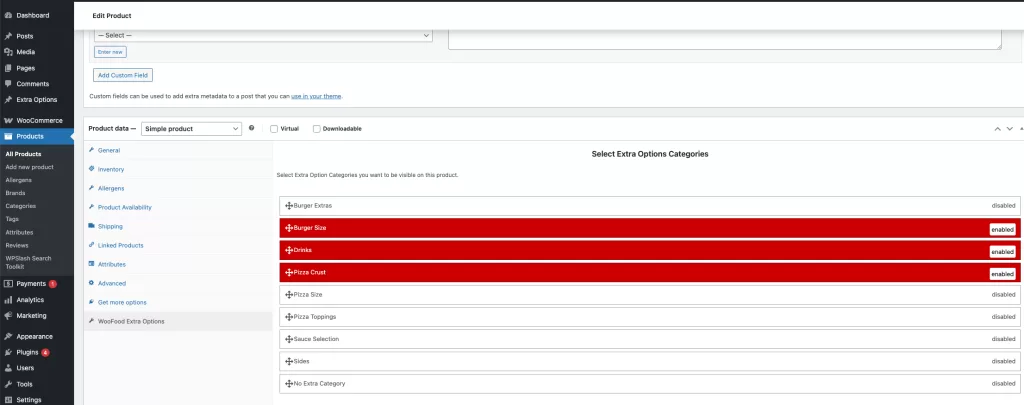
Task: Click the Enter new button
Action: click(x=110, y=52)
